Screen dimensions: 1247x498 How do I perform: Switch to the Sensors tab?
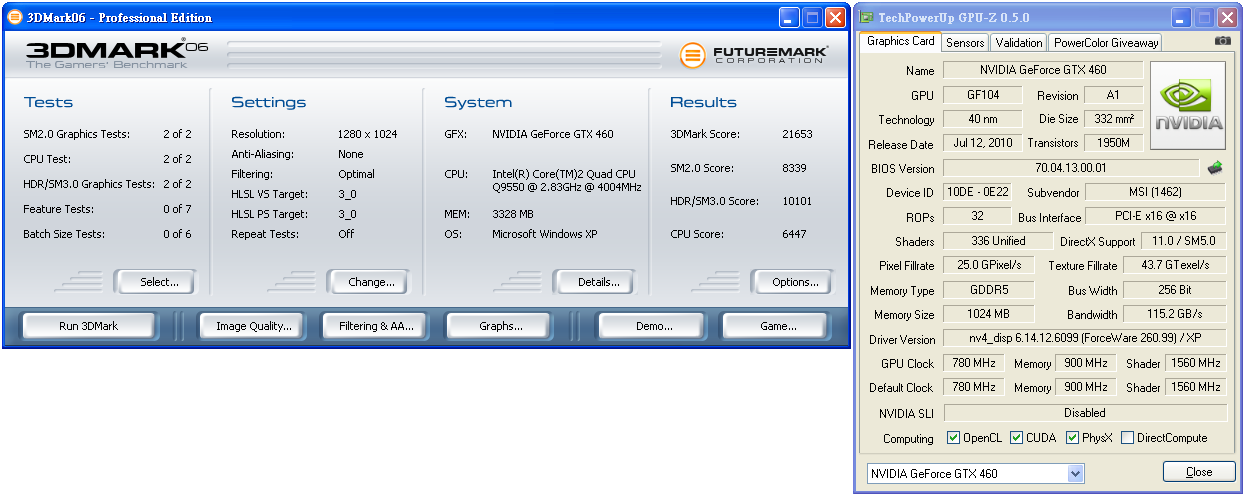(965, 42)
